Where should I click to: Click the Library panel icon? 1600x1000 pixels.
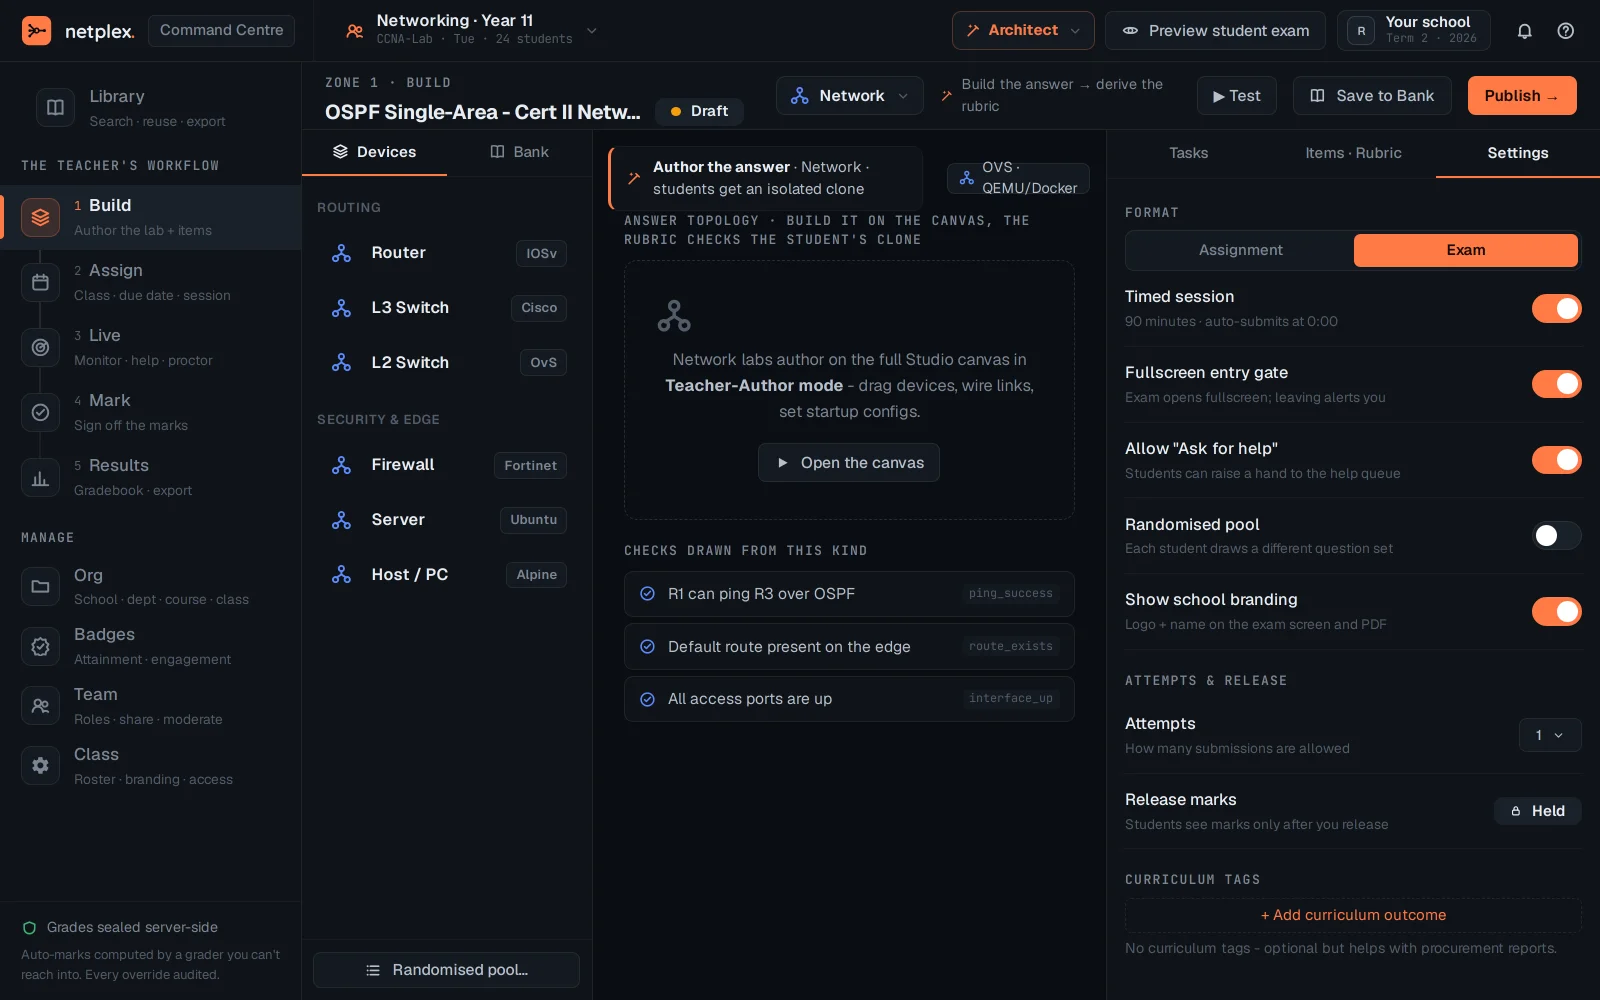click(x=56, y=107)
